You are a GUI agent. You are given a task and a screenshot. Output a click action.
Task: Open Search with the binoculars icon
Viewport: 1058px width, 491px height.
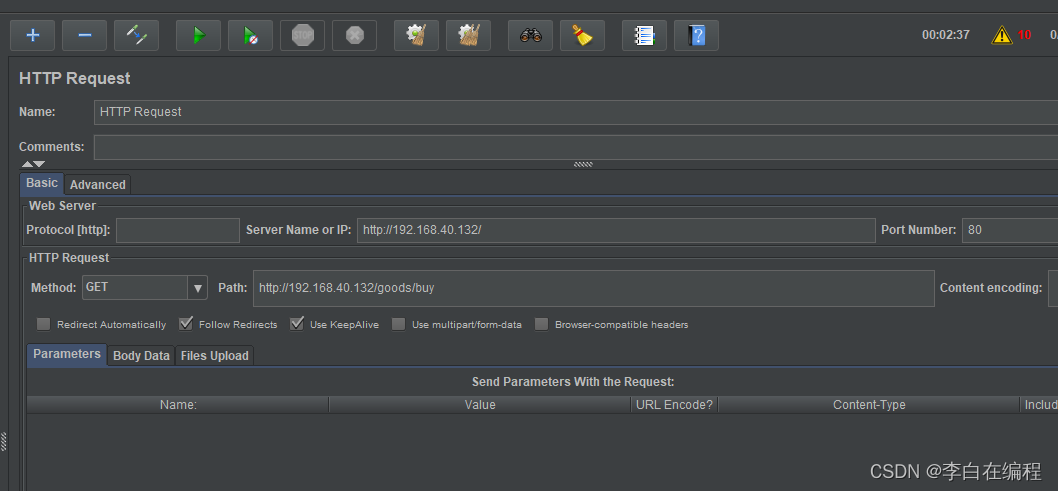coord(530,35)
